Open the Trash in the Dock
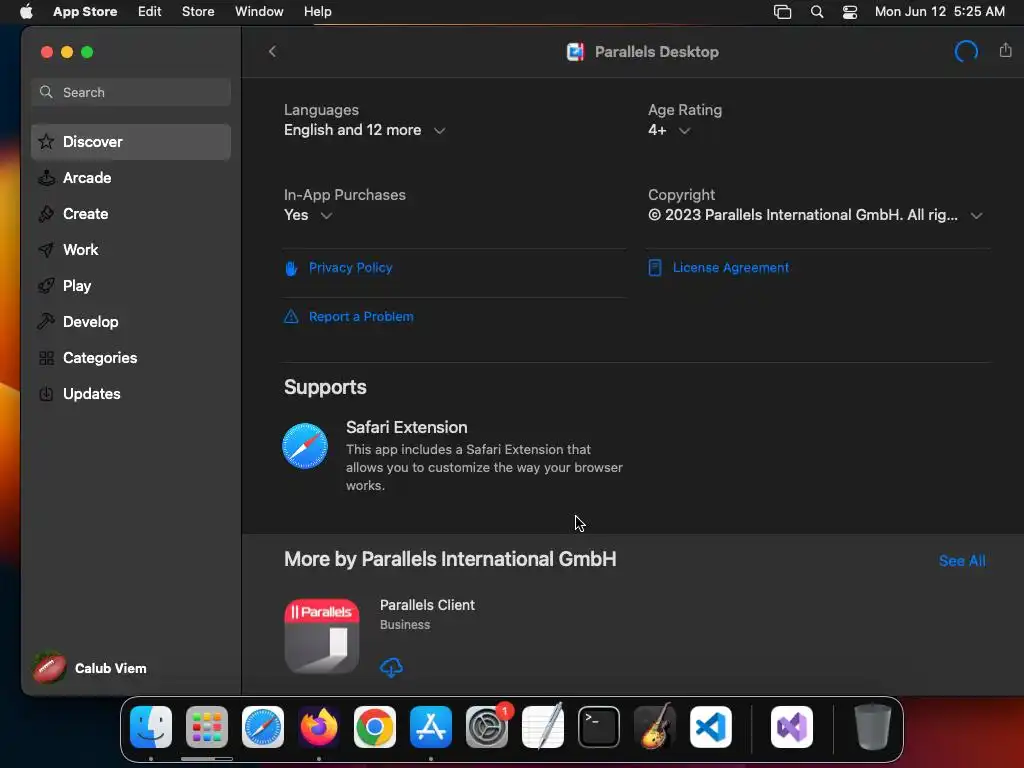Image resolution: width=1024 pixels, height=768 pixels. pos(873,727)
